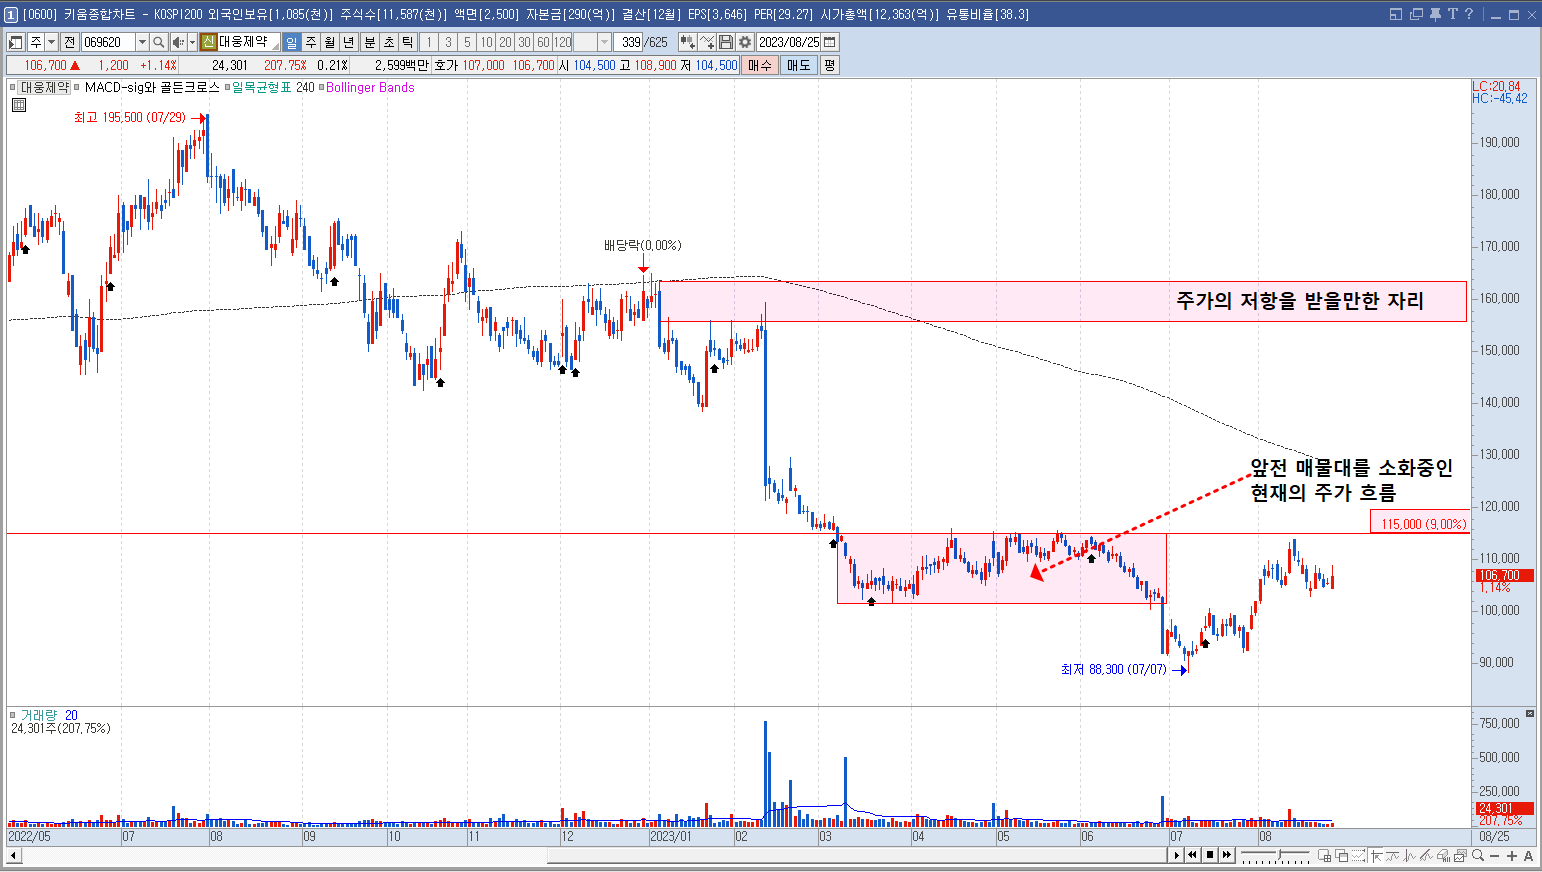Click the crosshair cursor tool icon at bottom
This screenshot has height=872, width=1542.
1377,855
